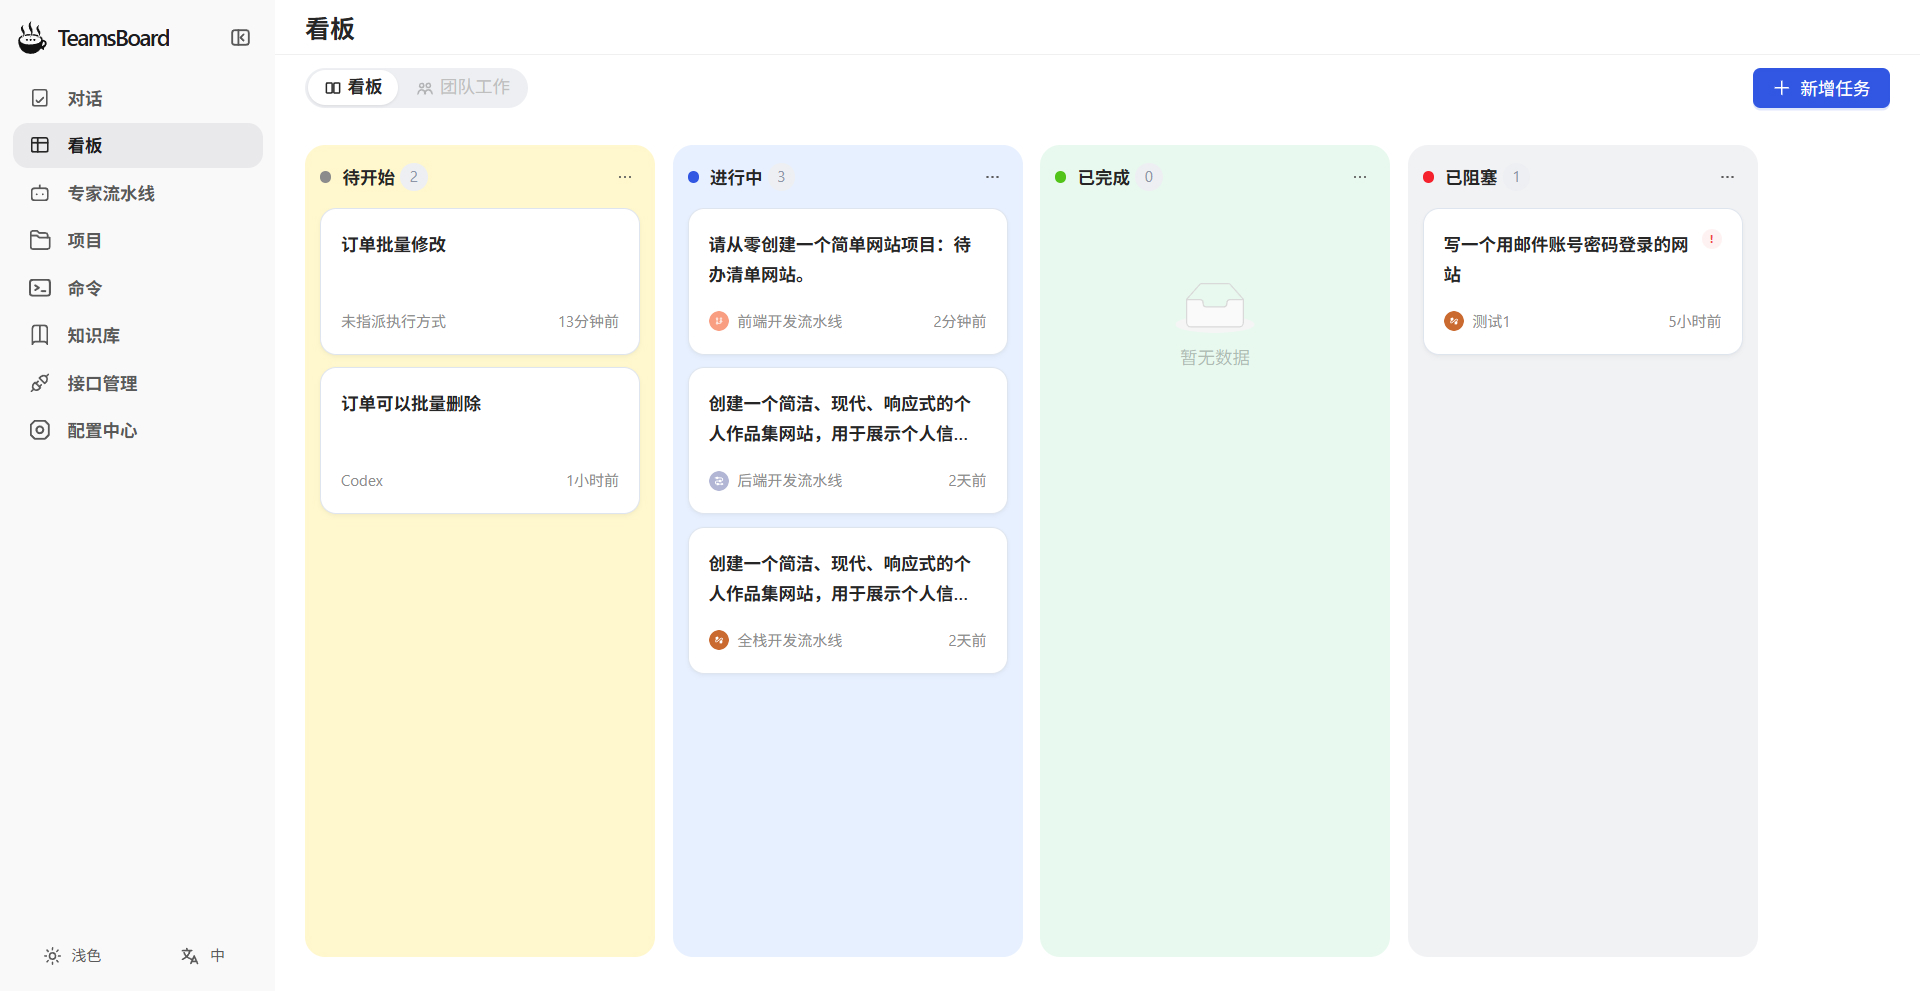Open the 已阻塞 column options menu
1920x991 pixels.
(x=1727, y=177)
